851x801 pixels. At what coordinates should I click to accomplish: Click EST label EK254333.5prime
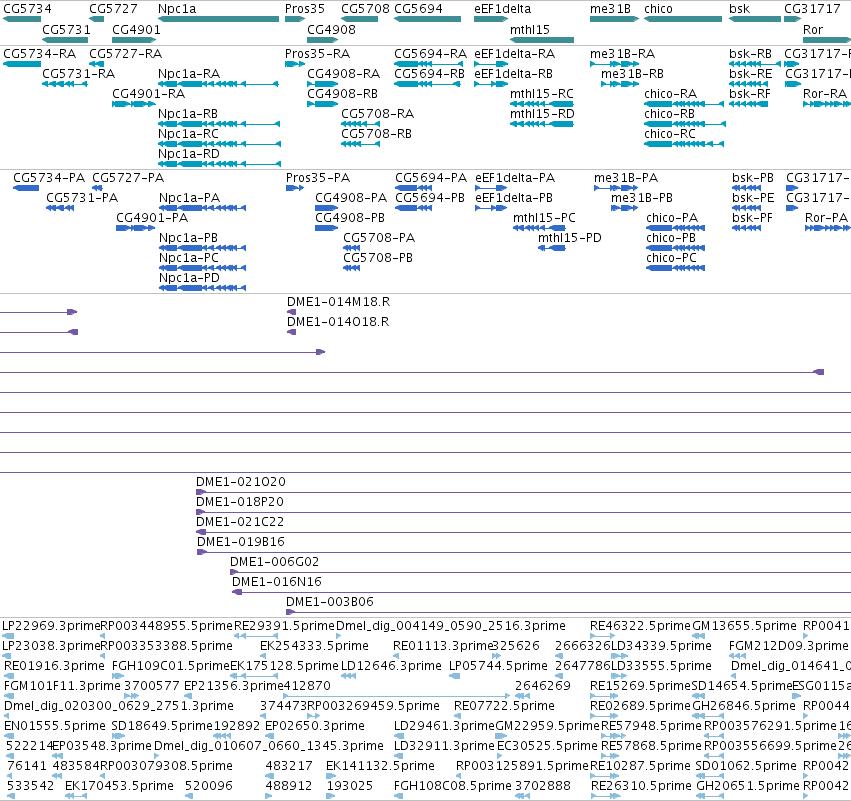click(x=314, y=646)
